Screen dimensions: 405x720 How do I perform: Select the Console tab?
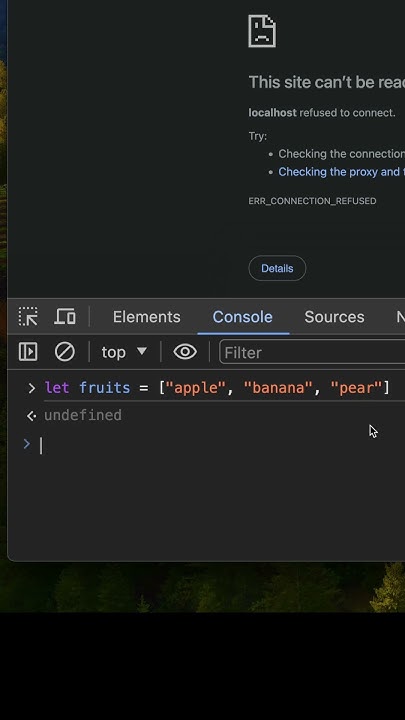click(242, 317)
